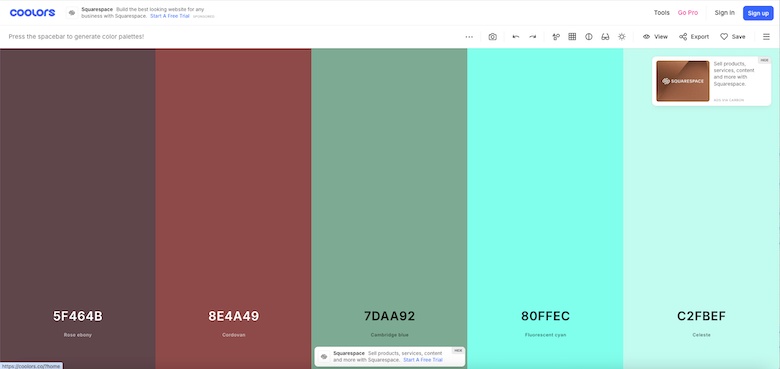Image resolution: width=780 pixels, height=369 pixels.
Task: Click the Squarespace ad icon in the header
Action: [x=72, y=13]
